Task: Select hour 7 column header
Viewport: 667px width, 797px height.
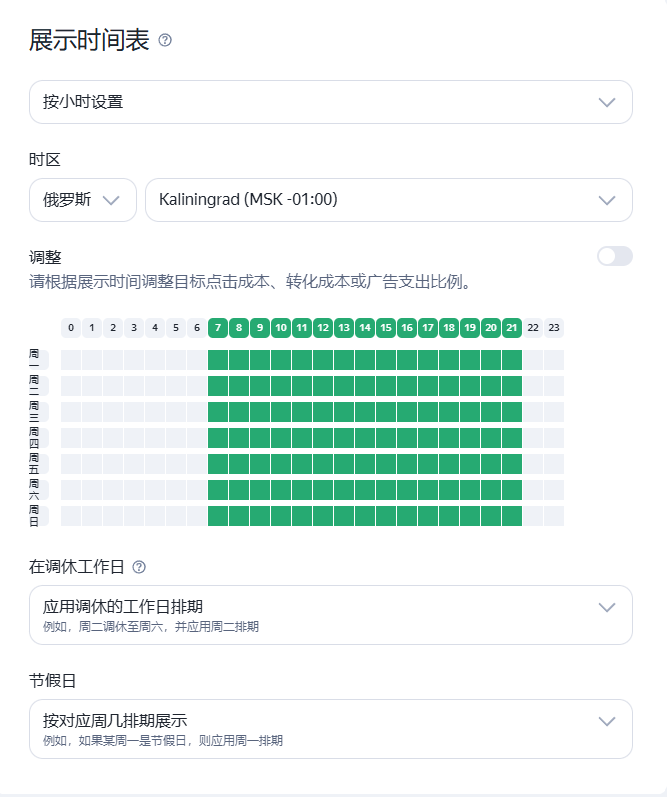Action: coord(218,328)
